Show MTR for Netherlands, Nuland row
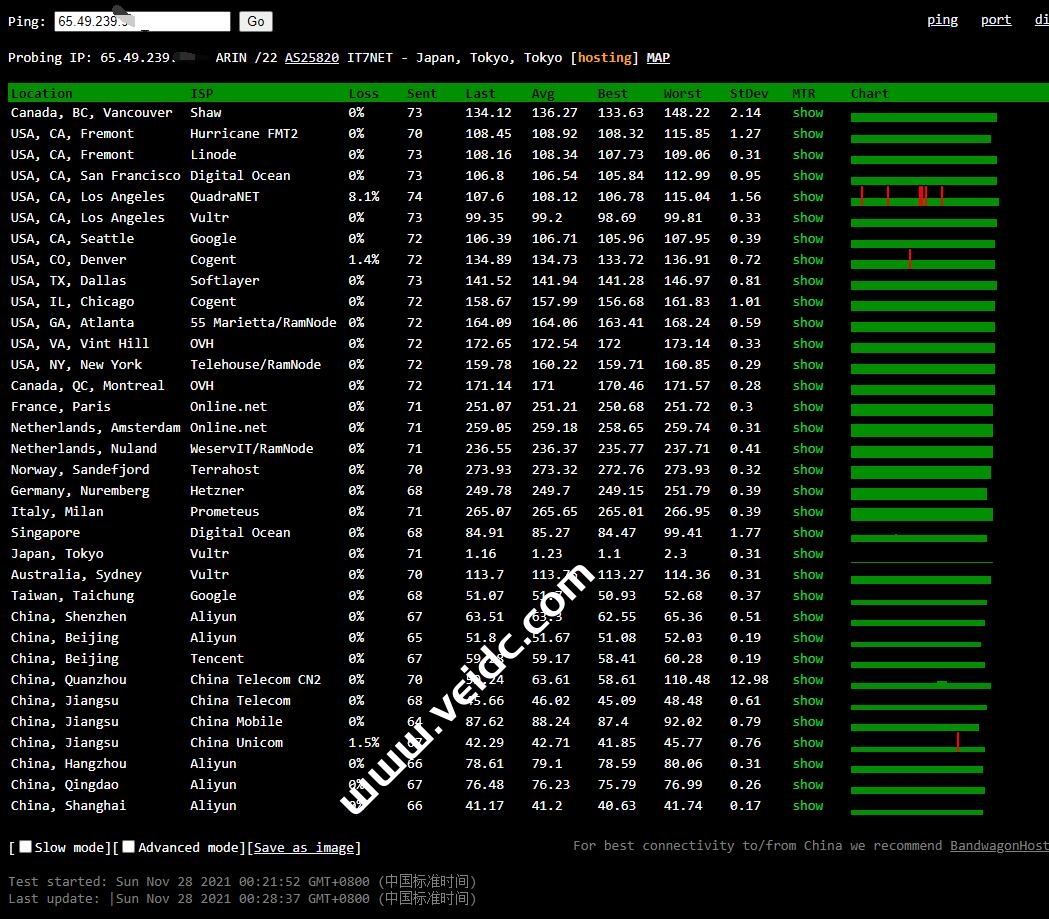Screen dimensions: 1049x919 [807, 449]
